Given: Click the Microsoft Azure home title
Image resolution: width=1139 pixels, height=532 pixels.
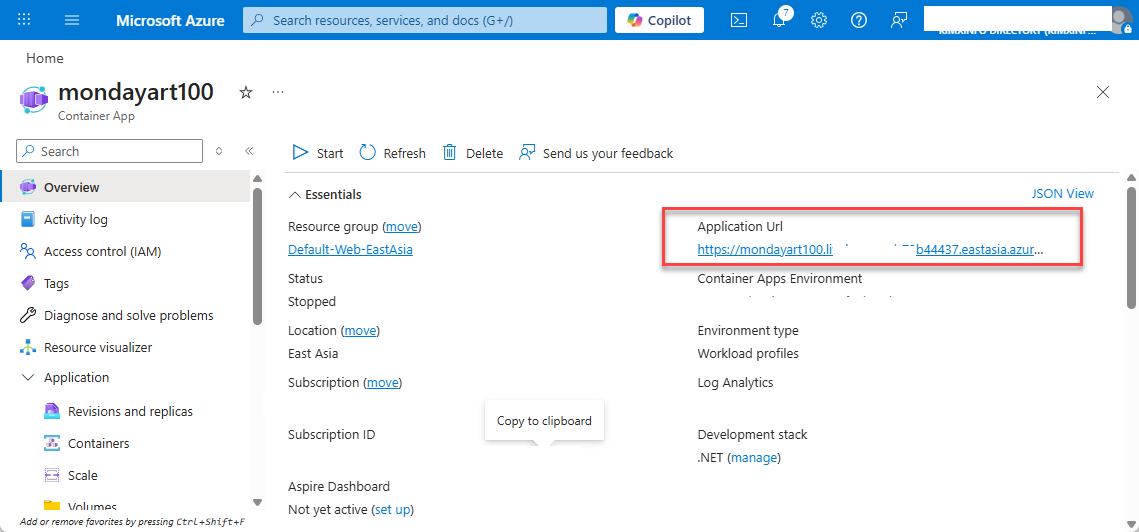Looking at the screenshot, I should pos(170,20).
